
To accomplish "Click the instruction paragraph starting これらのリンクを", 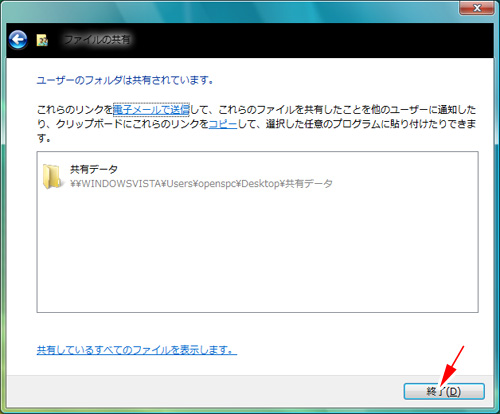I will click(x=256, y=124).
